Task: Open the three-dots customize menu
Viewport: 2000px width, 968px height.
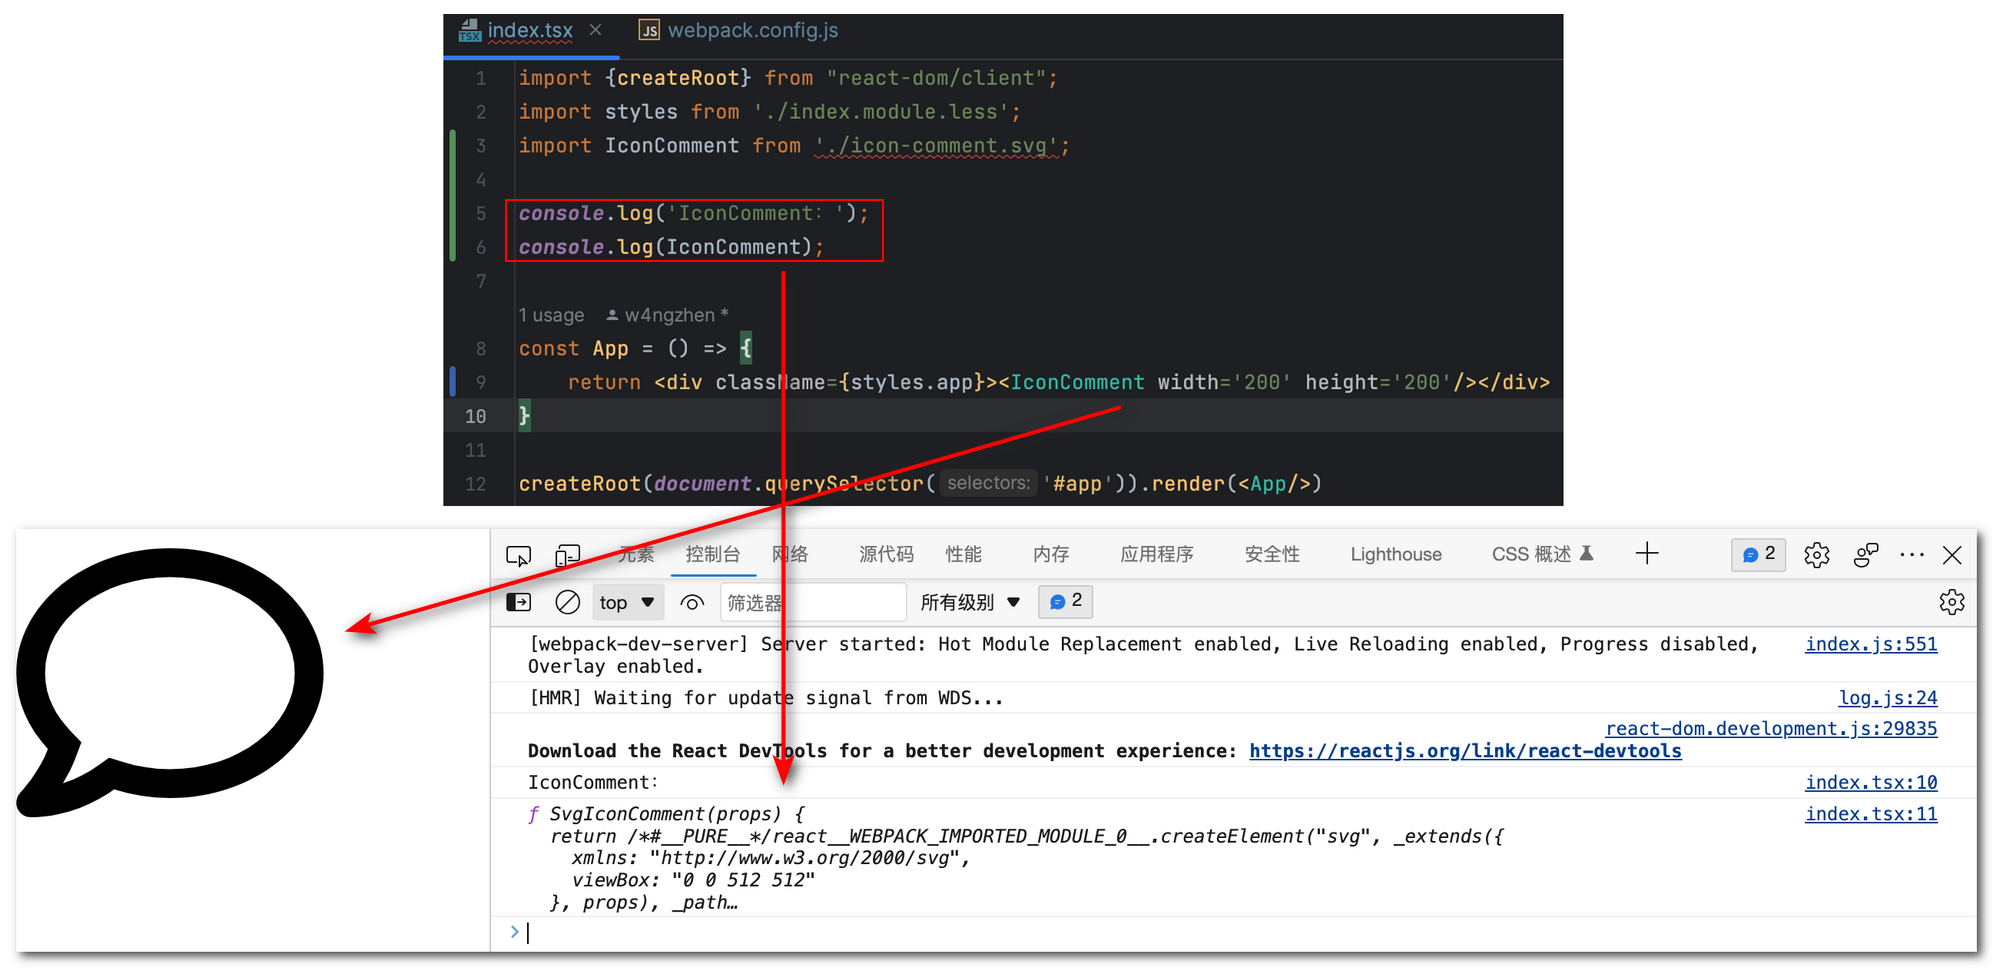Action: (x=1912, y=555)
